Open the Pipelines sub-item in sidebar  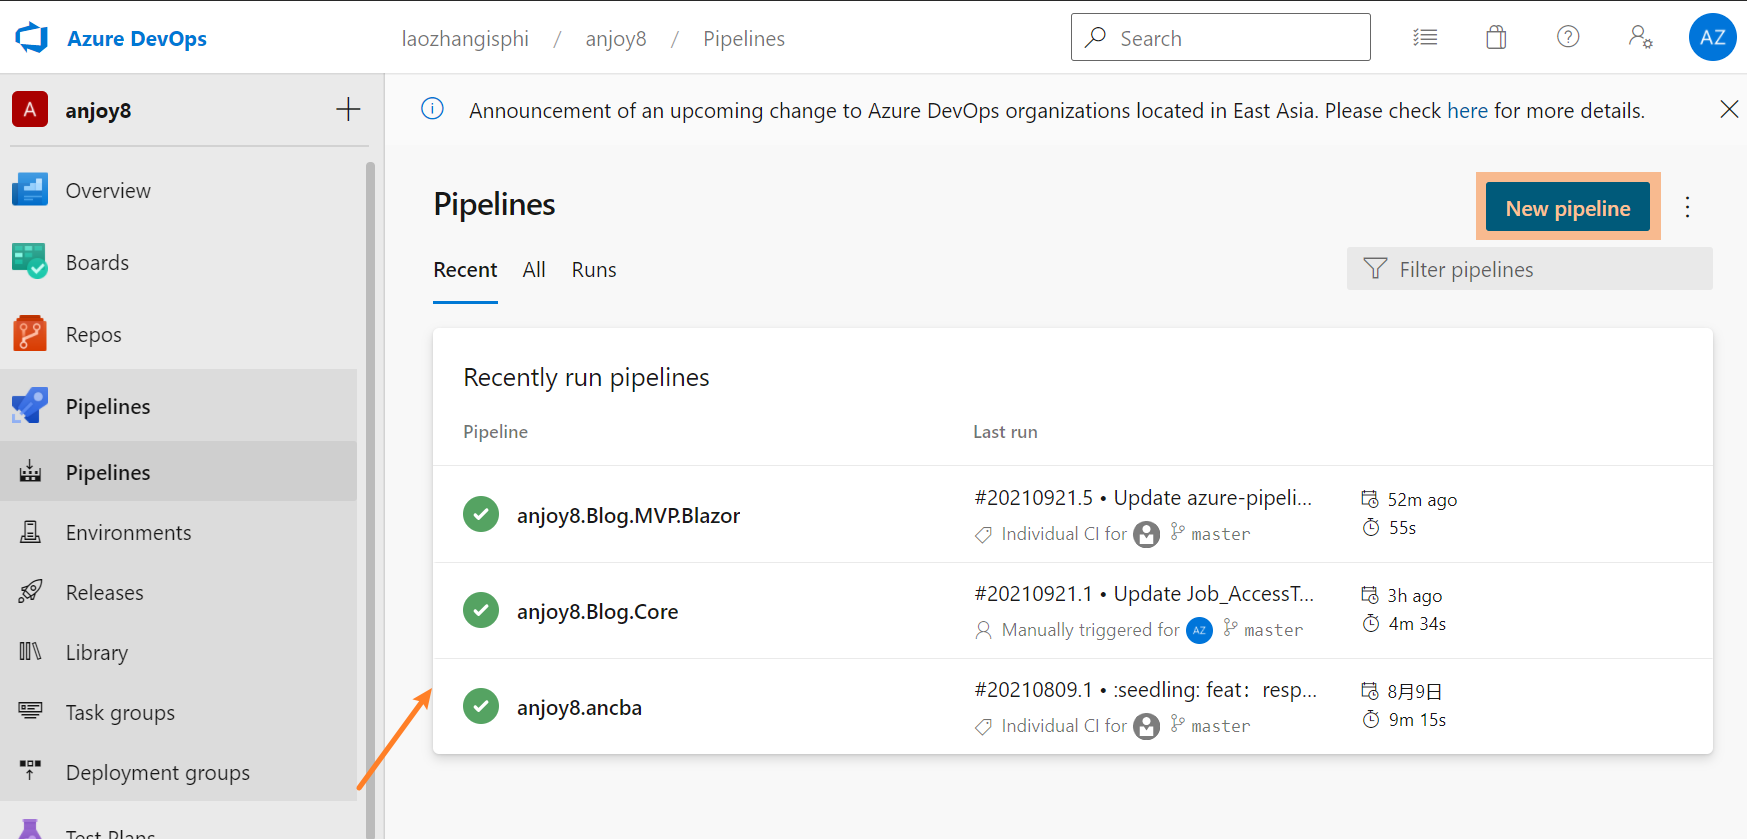click(x=178, y=472)
